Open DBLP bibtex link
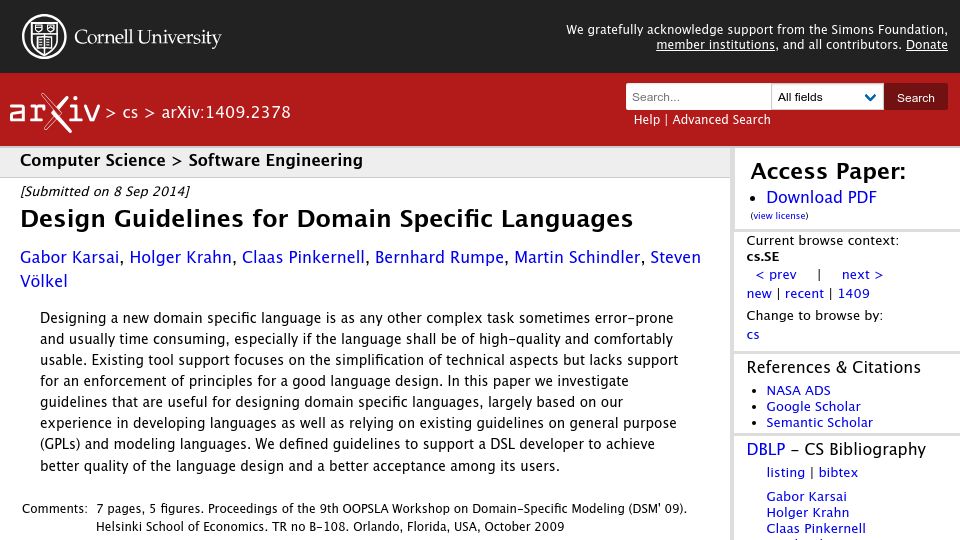This screenshot has height=540, width=960. [838, 473]
